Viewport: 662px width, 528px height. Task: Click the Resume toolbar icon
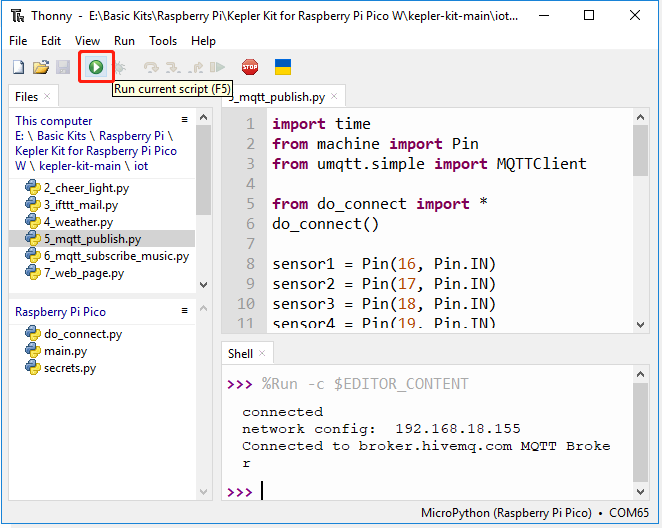(217, 67)
